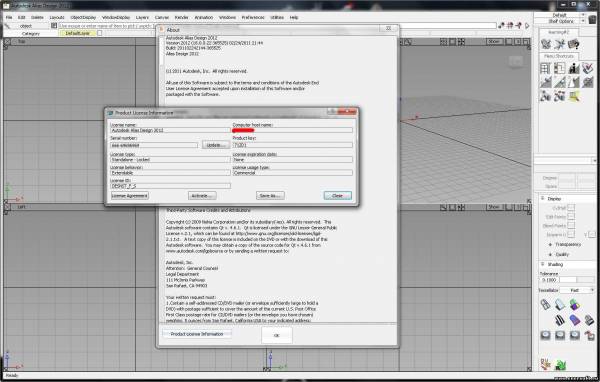Image resolution: width=600 pixels, height=382 pixels.
Task: Click the grid icon under Menu Shortcuts
Action: pos(545,69)
